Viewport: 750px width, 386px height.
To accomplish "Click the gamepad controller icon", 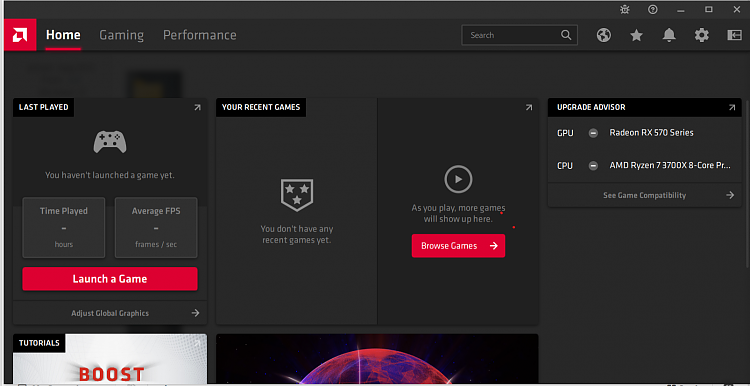I will [x=110, y=142].
